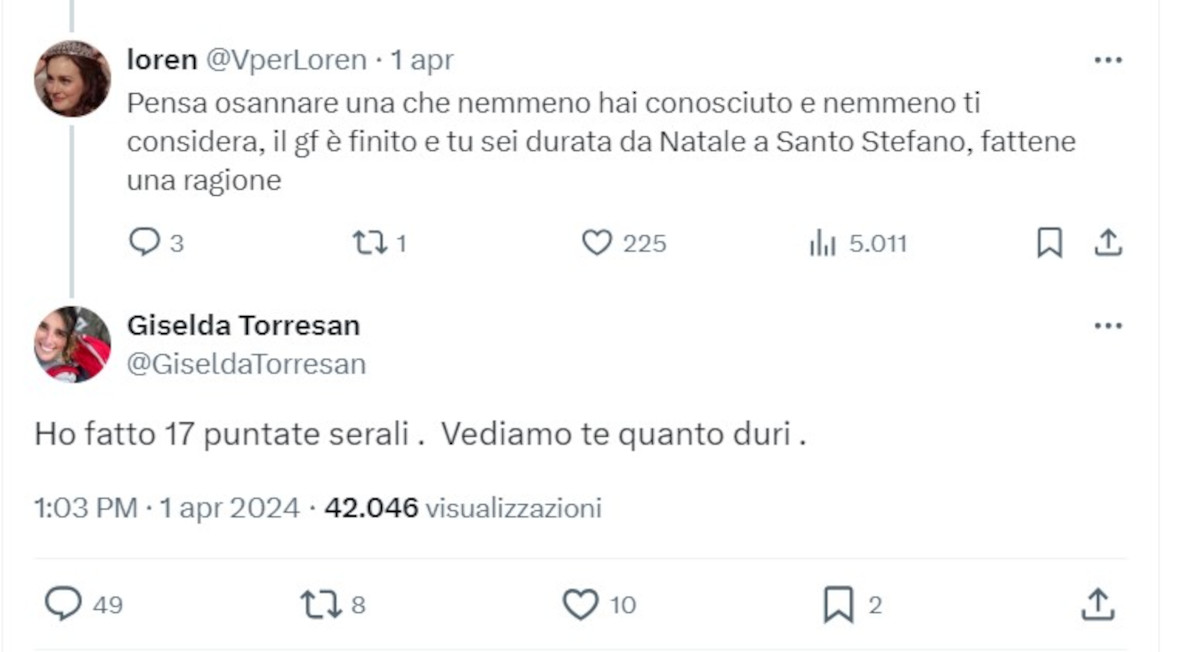Reply to Giselda Torresan's tweet
1200x652 pixels.
tap(64, 604)
